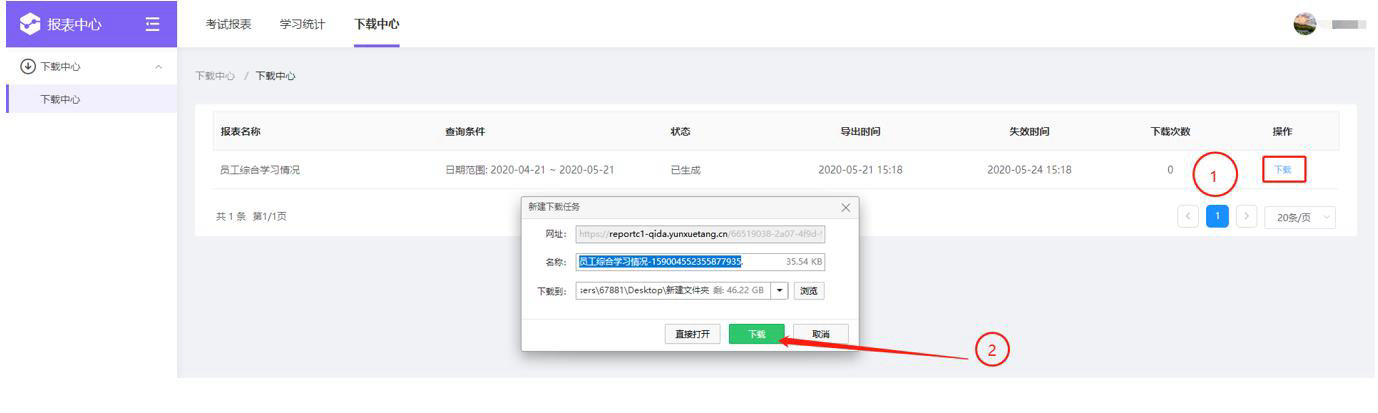Open the user avatar profile picture

coord(1304,24)
